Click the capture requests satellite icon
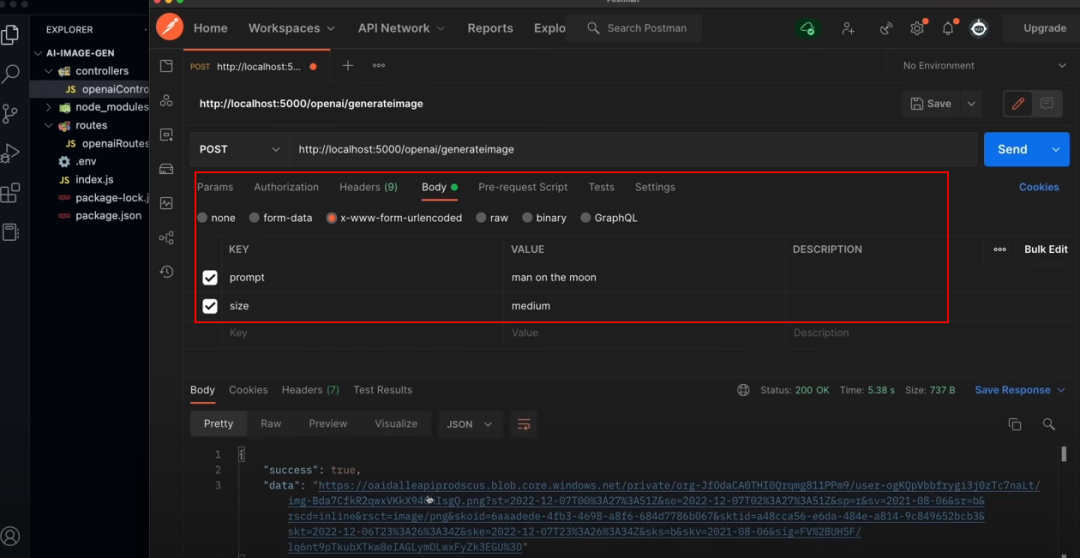Screen dimensions: 1080x558 coord(886,28)
